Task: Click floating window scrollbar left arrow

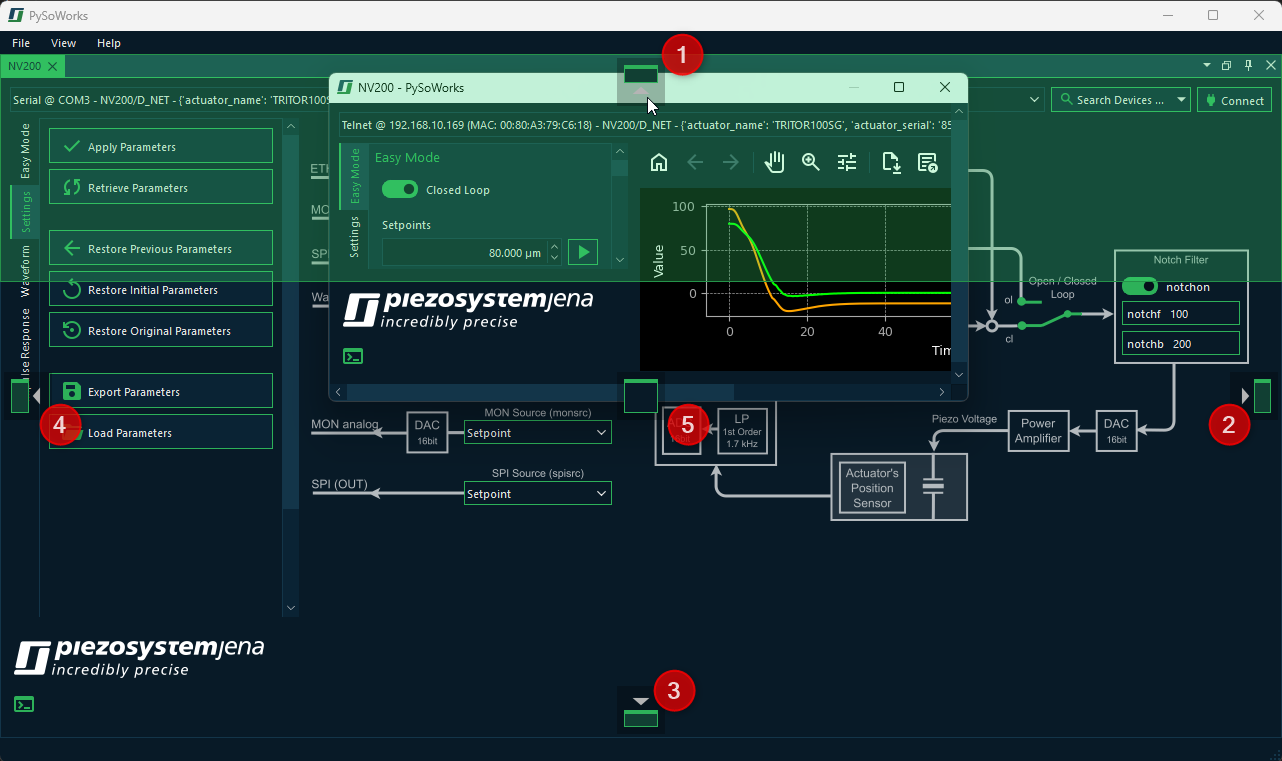Action: (x=338, y=392)
